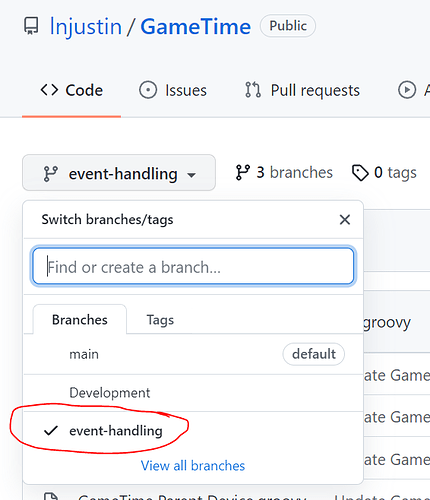This screenshot has height=500, width=430.
Task: Focus the Find or create a branch field
Action: (x=193, y=266)
